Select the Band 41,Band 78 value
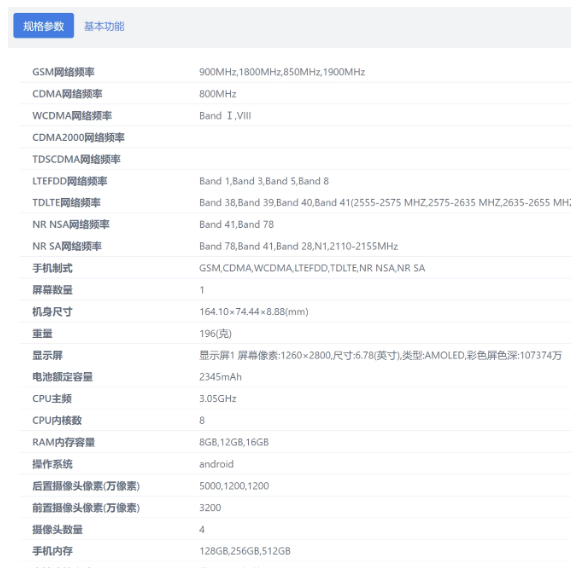Viewport: 571px width, 568px height. click(237, 225)
